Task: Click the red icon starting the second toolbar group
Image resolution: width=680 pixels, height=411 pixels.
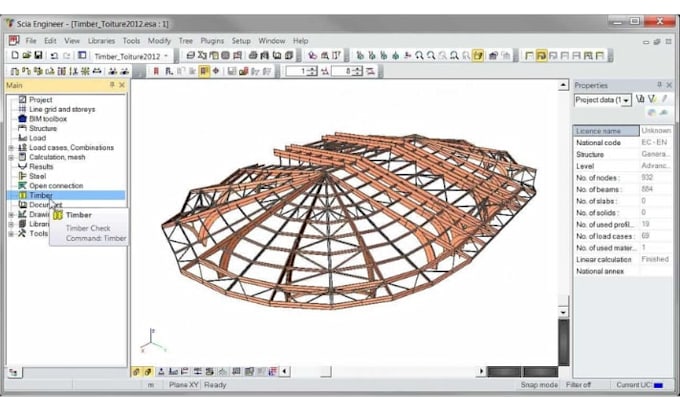Action: point(156,71)
